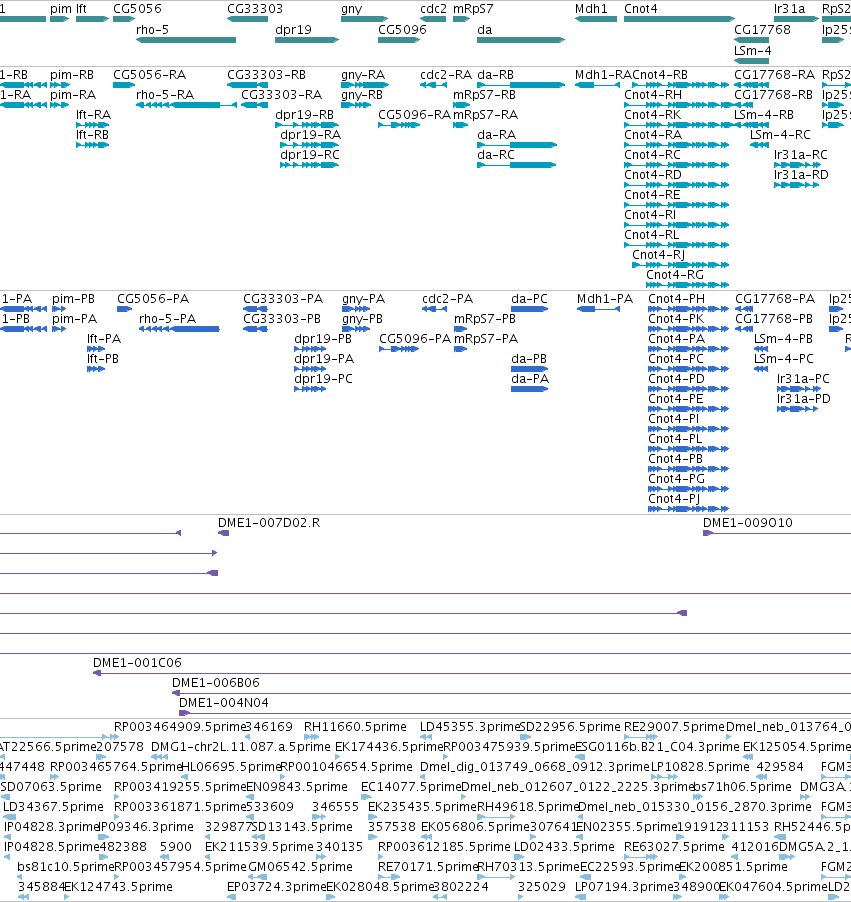Click protein Cnot4-PL
851x902 pixels.
675,439
